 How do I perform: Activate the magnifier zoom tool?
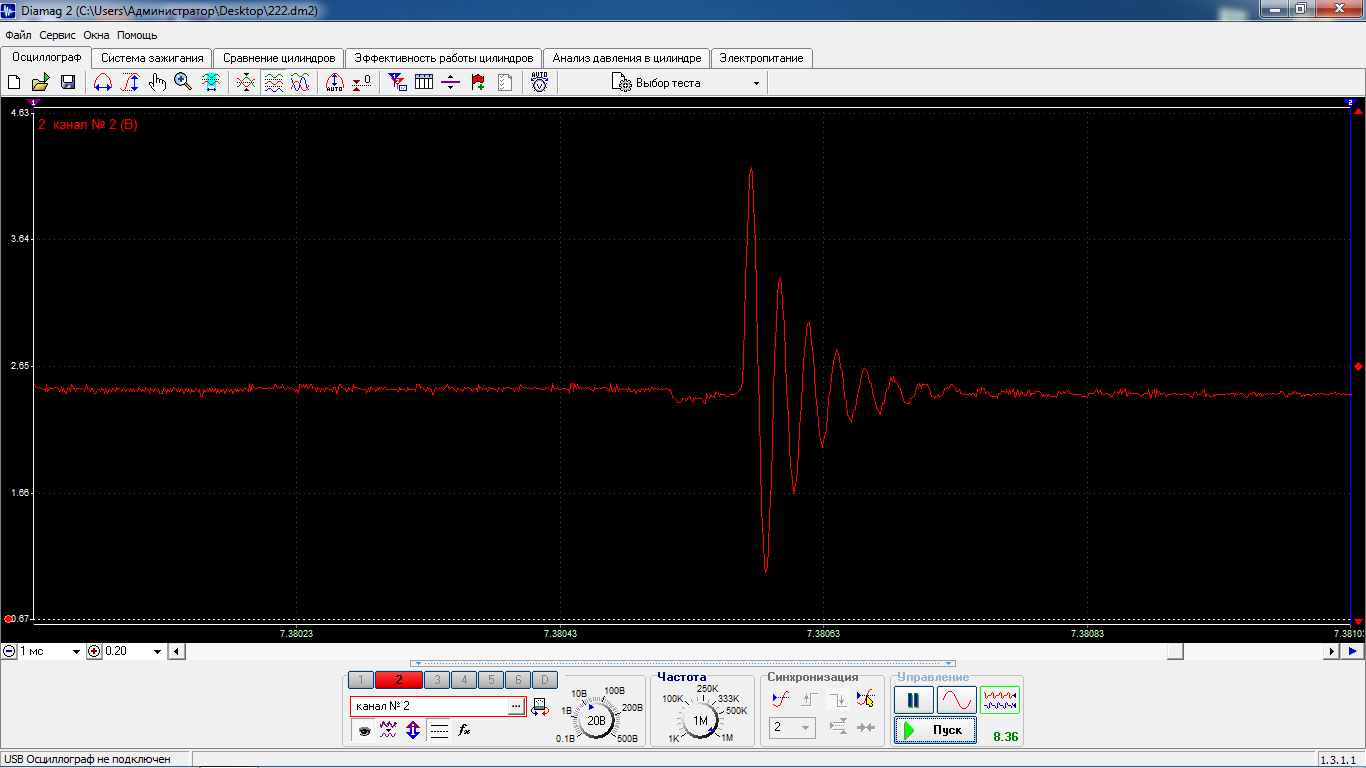[x=183, y=83]
